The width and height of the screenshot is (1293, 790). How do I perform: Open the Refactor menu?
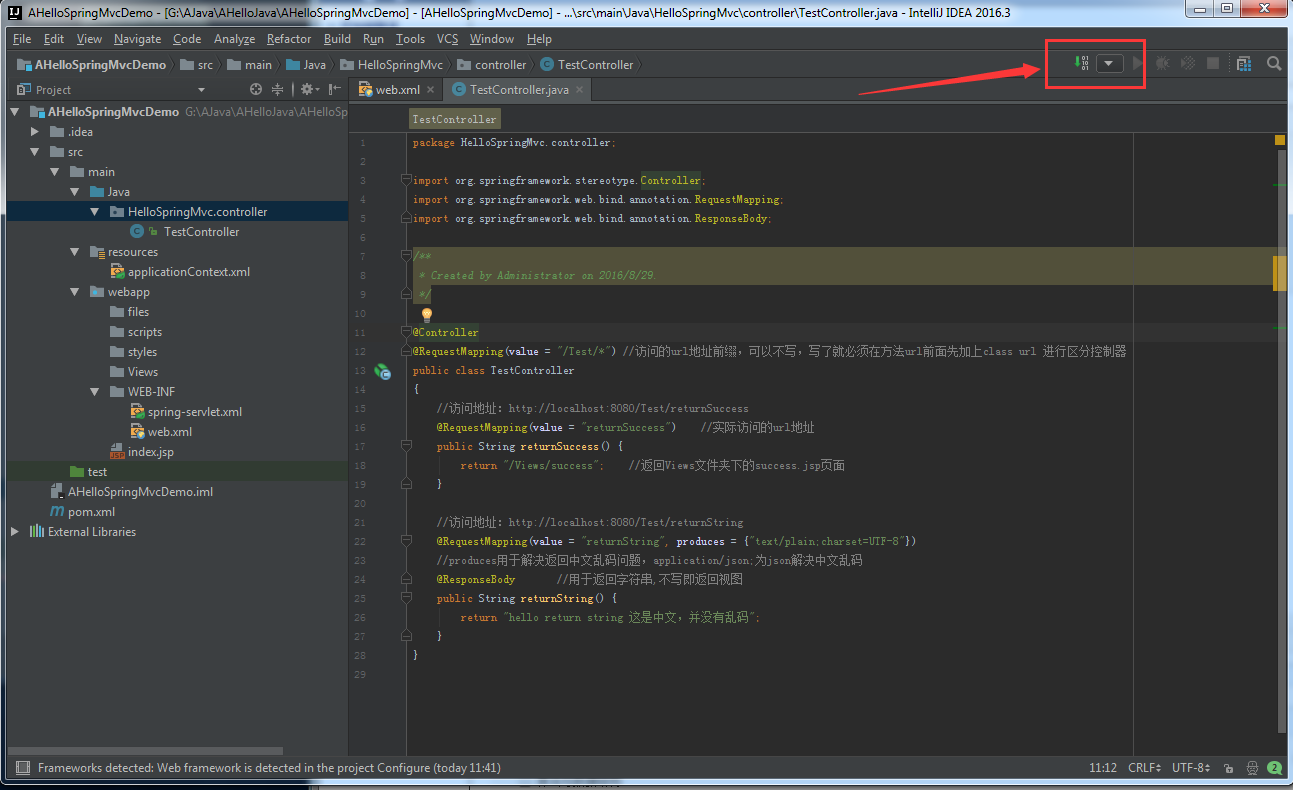click(289, 38)
